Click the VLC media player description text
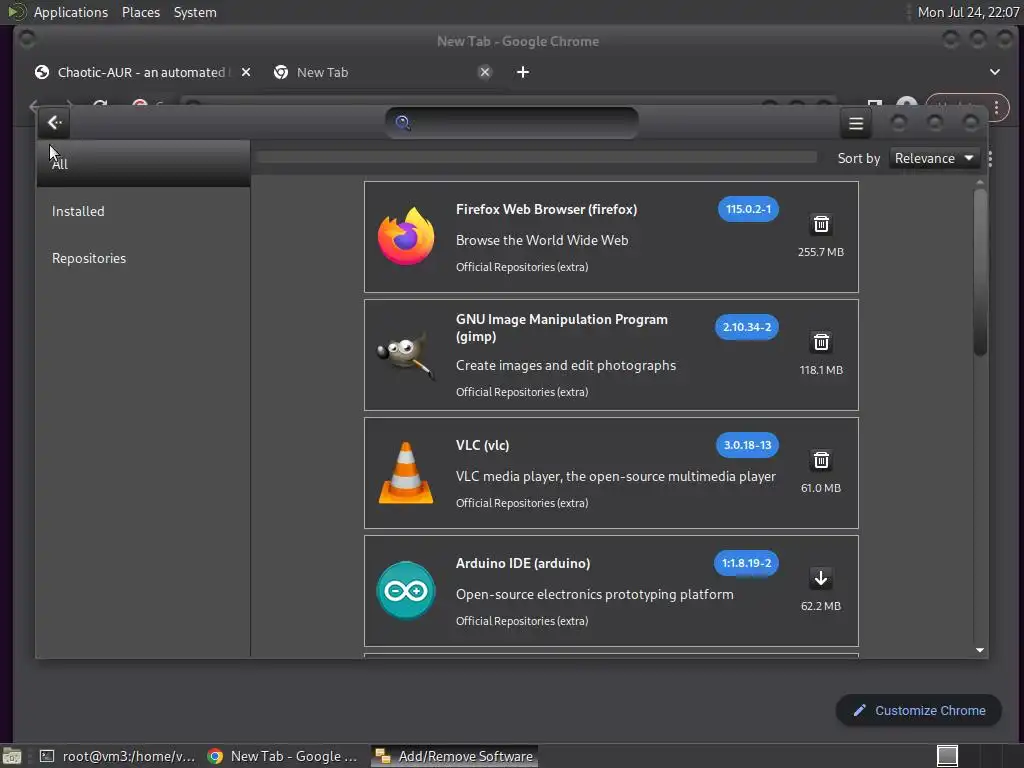This screenshot has width=1024, height=768. coord(616,476)
